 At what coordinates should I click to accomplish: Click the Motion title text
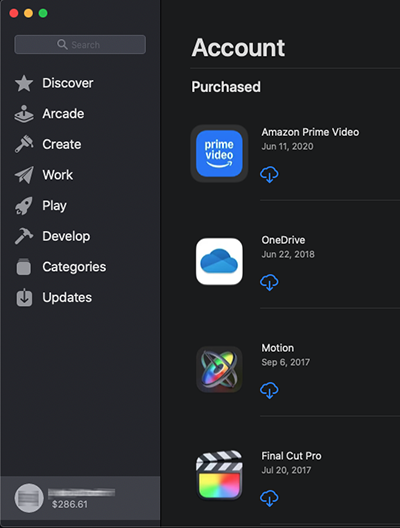278,348
